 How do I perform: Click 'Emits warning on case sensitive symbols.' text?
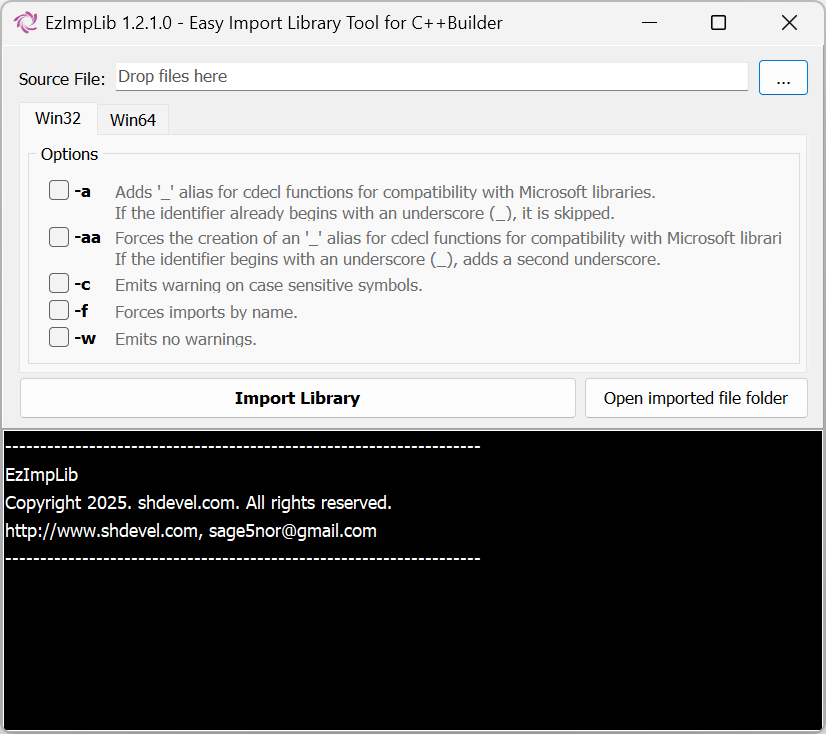pyautogui.click(x=269, y=285)
